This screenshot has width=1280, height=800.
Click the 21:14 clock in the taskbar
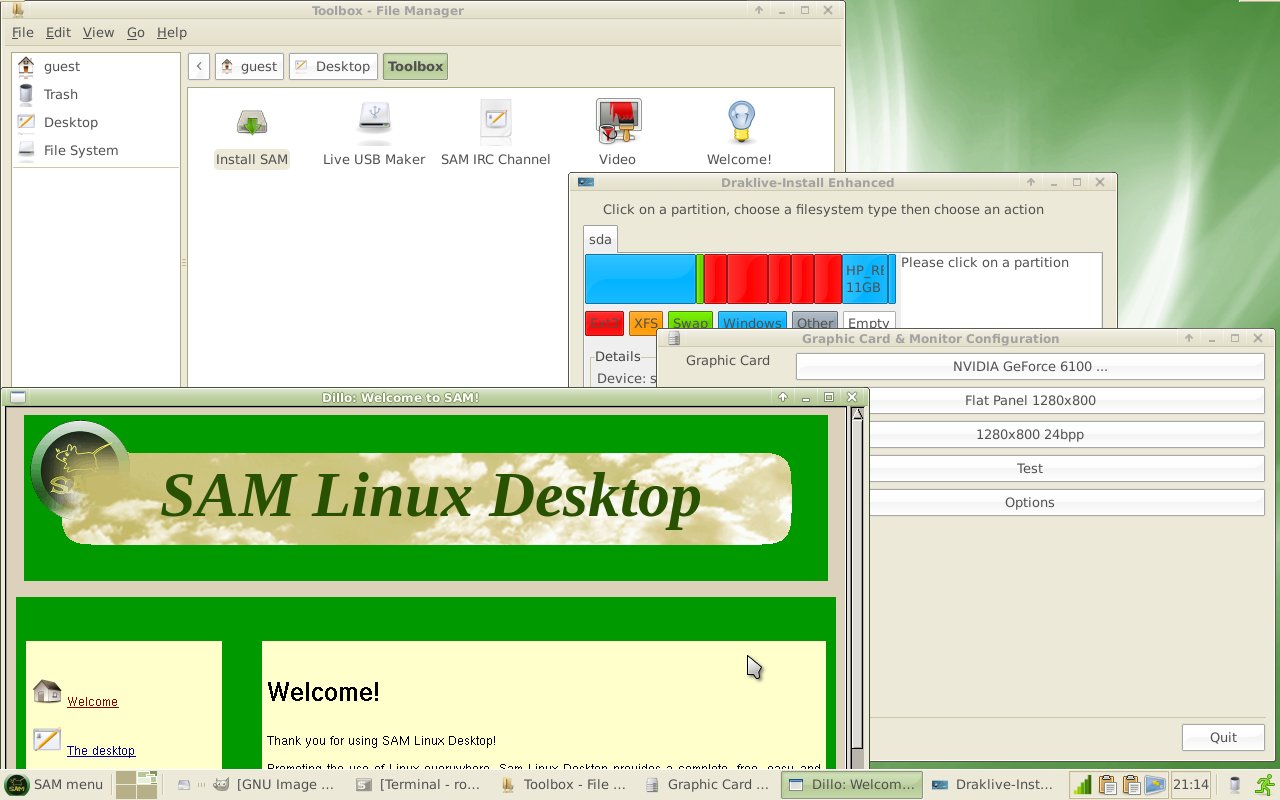[1190, 785]
